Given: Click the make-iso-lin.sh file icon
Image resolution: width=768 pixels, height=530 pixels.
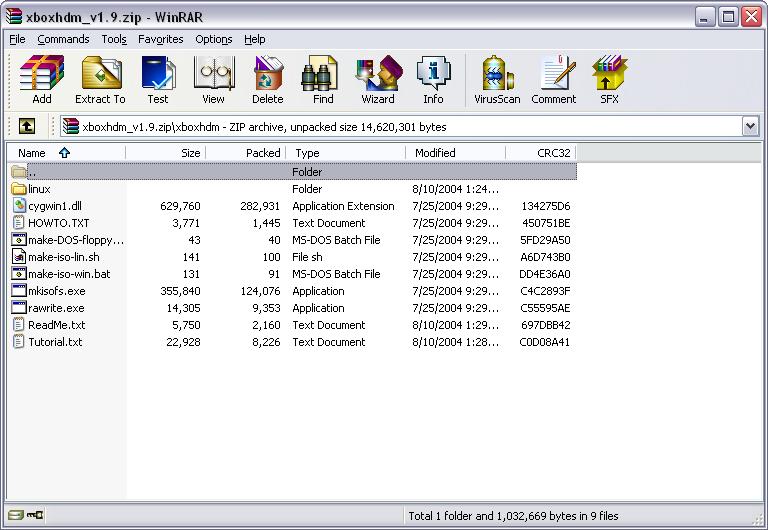Looking at the screenshot, I should [x=19, y=257].
